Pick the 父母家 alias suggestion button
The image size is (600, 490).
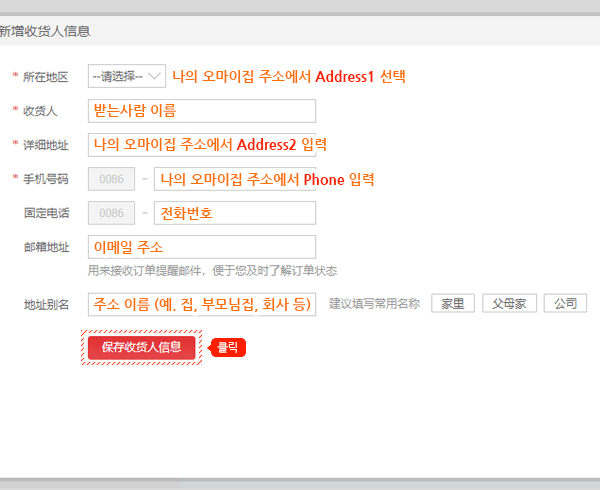tap(510, 304)
